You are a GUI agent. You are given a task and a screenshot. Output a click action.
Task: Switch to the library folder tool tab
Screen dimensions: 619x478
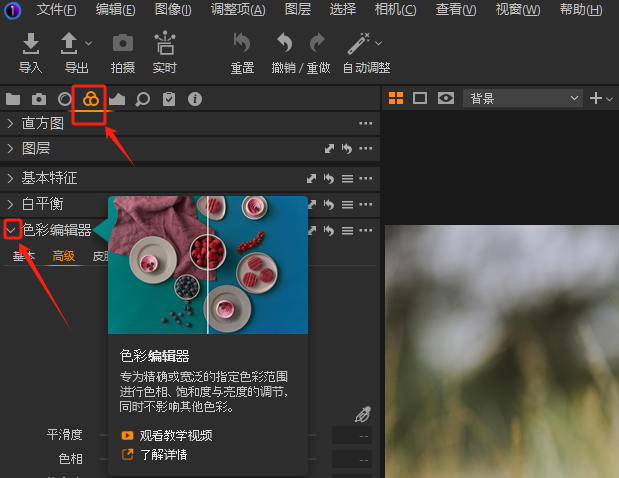click(13, 99)
